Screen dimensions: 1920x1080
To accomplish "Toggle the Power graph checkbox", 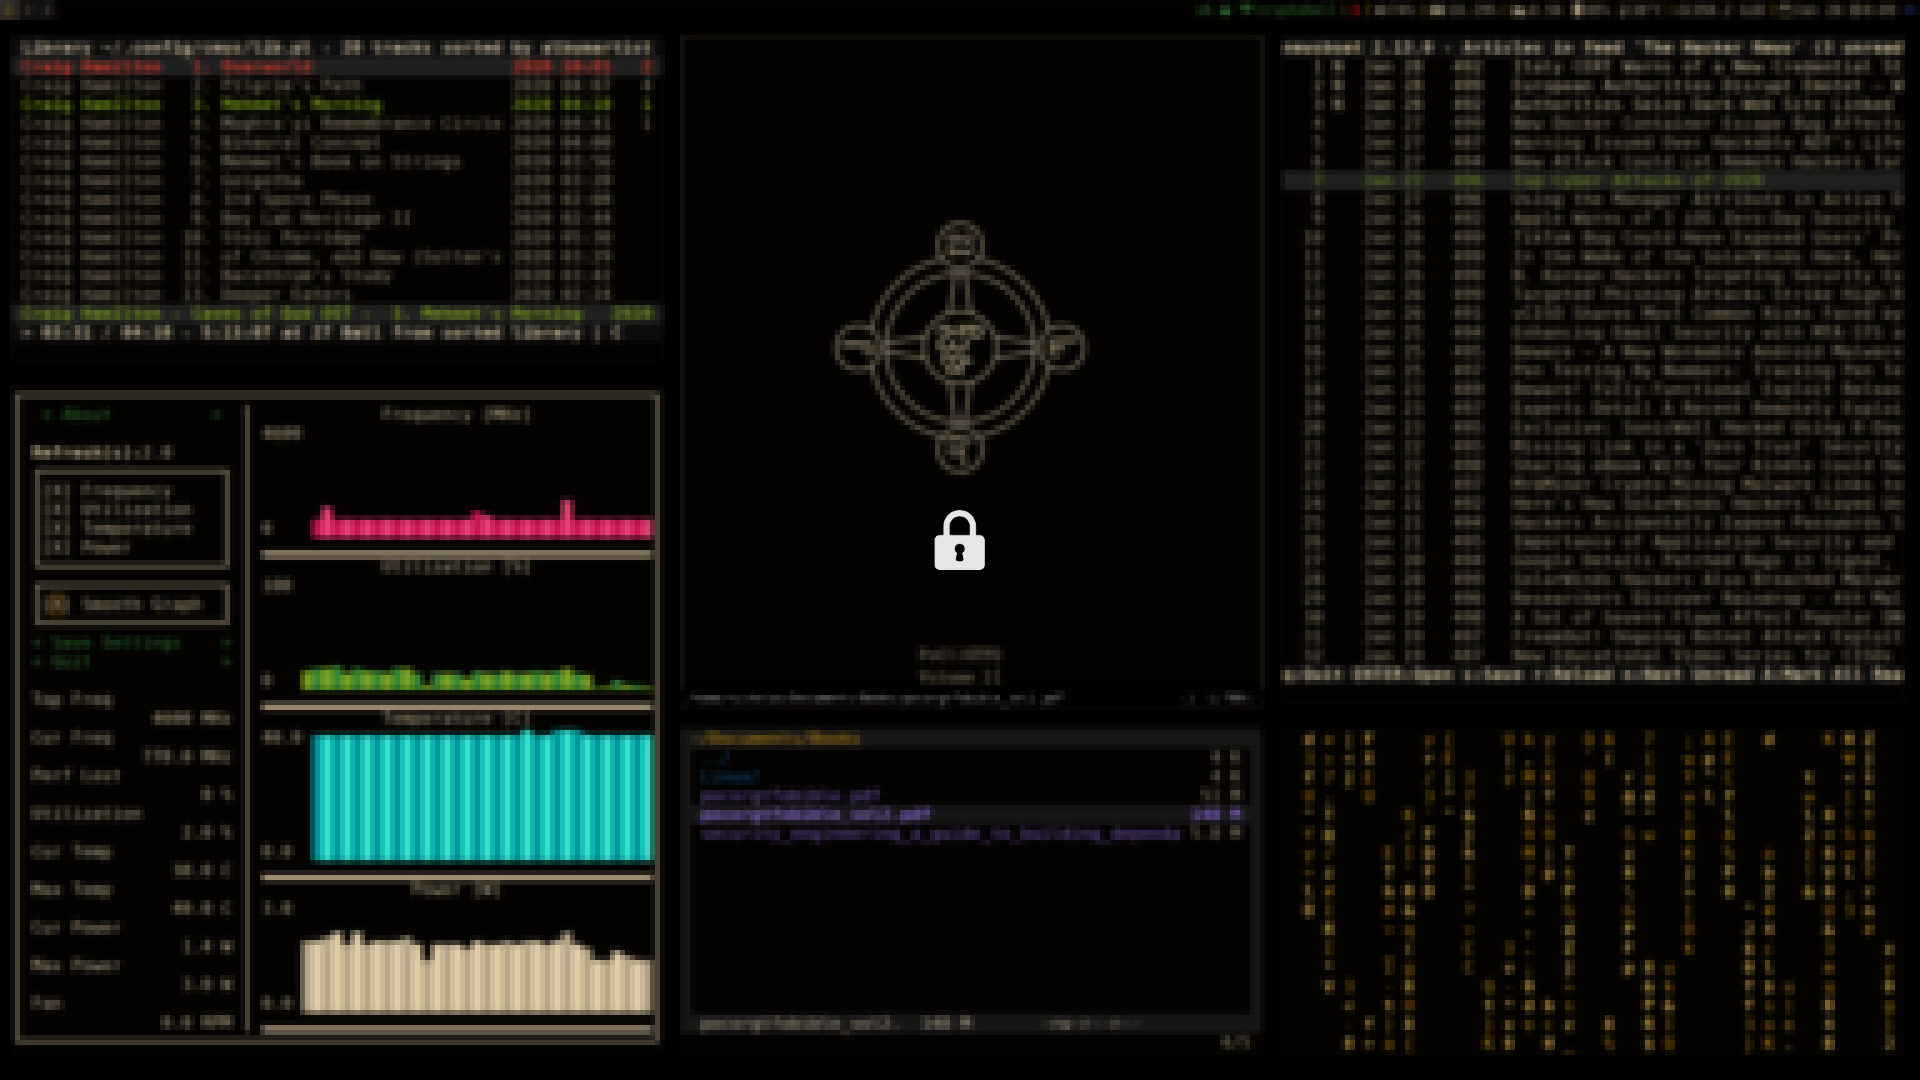I will tap(58, 547).
